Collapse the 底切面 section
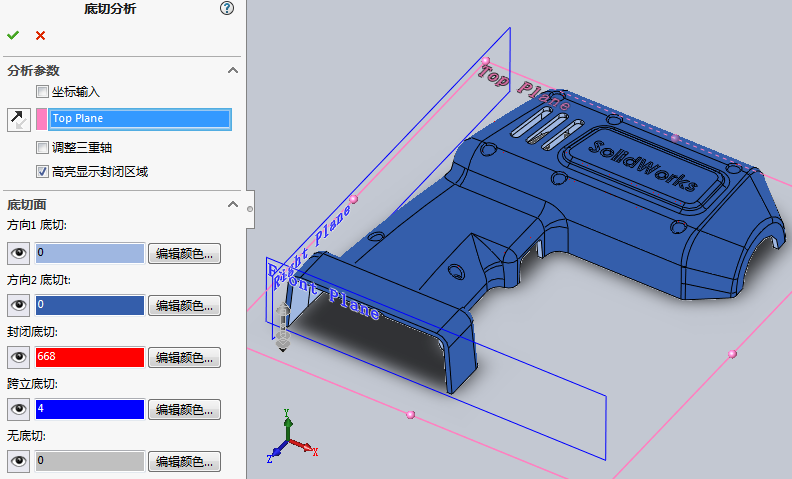The height and width of the screenshot is (479, 792). tap(233, 204)
